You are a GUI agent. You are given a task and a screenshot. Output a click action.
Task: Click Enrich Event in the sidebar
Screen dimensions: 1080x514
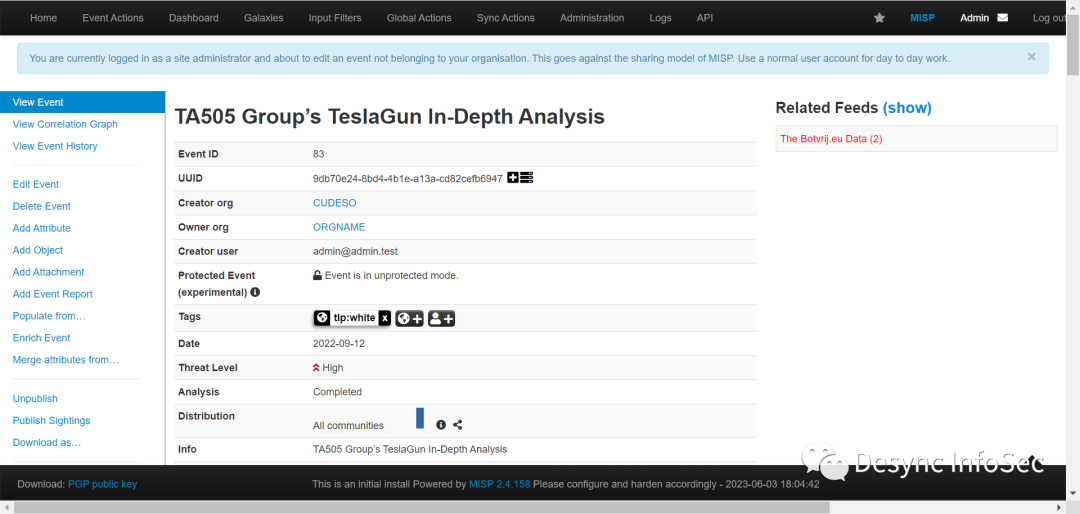[41, 338]
